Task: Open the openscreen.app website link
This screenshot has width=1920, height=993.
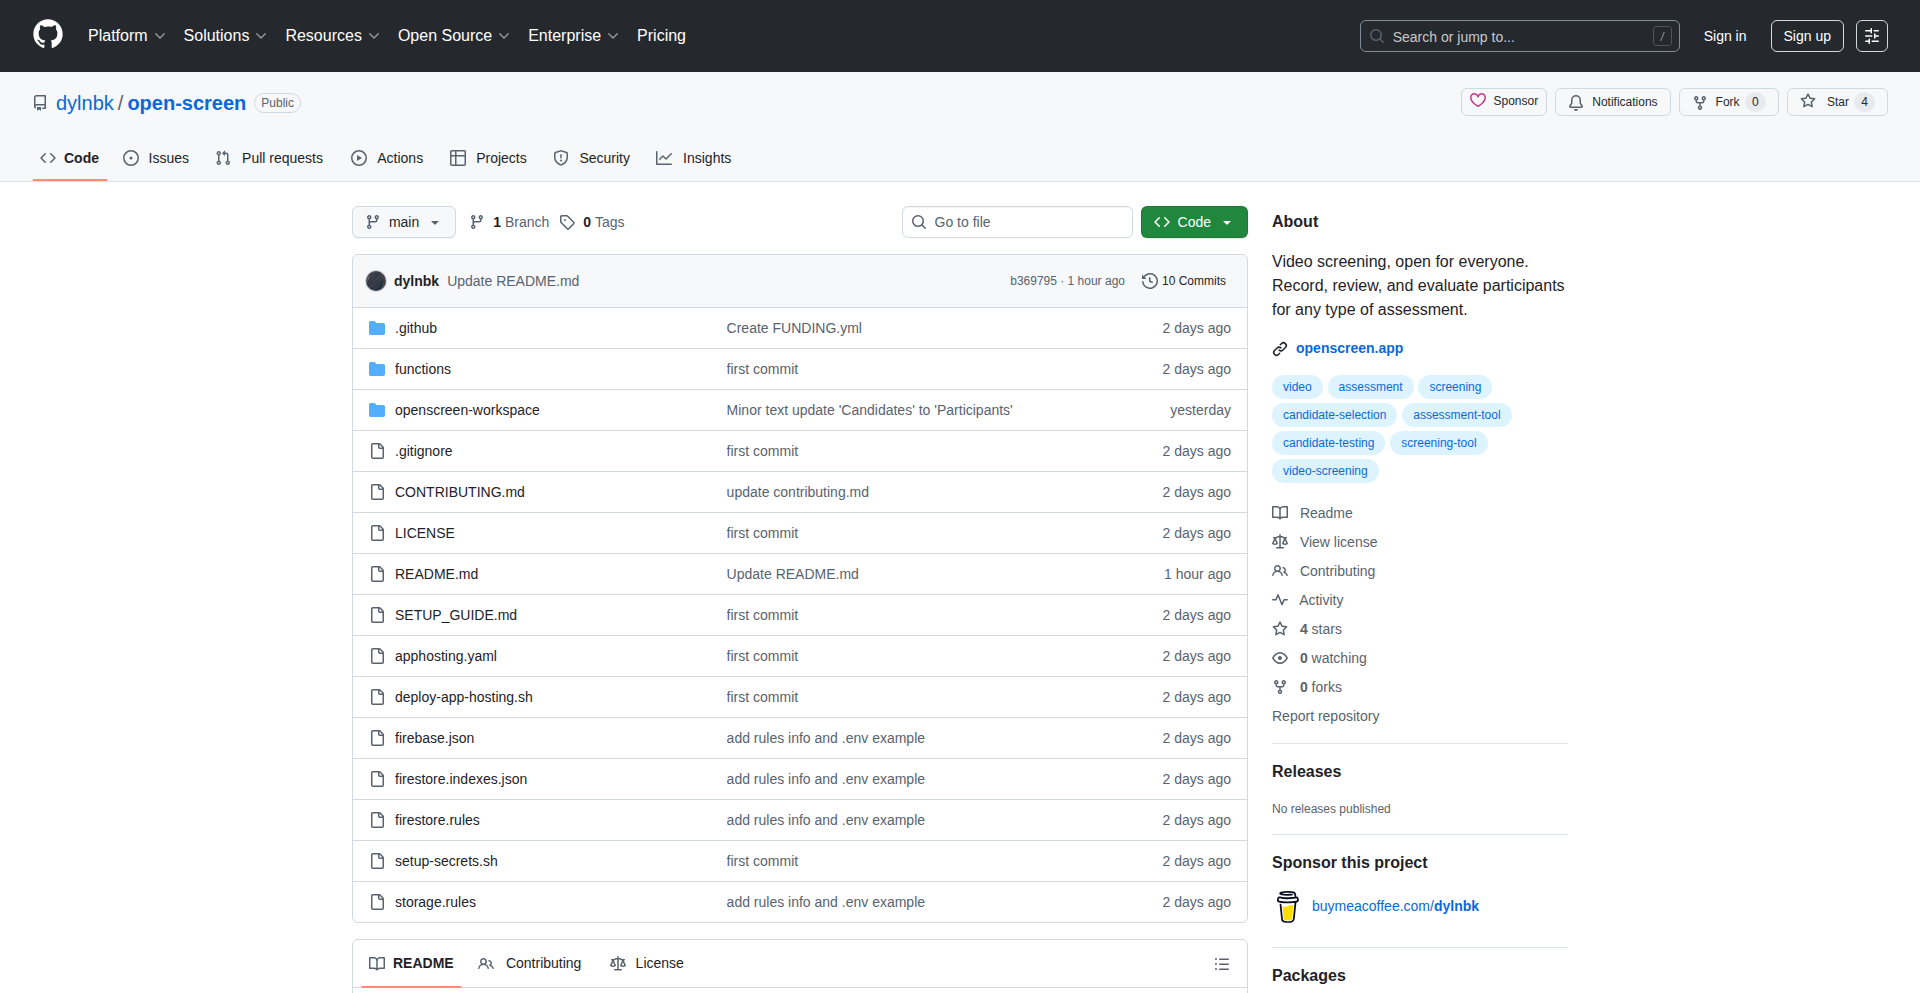Action: 1349,348
